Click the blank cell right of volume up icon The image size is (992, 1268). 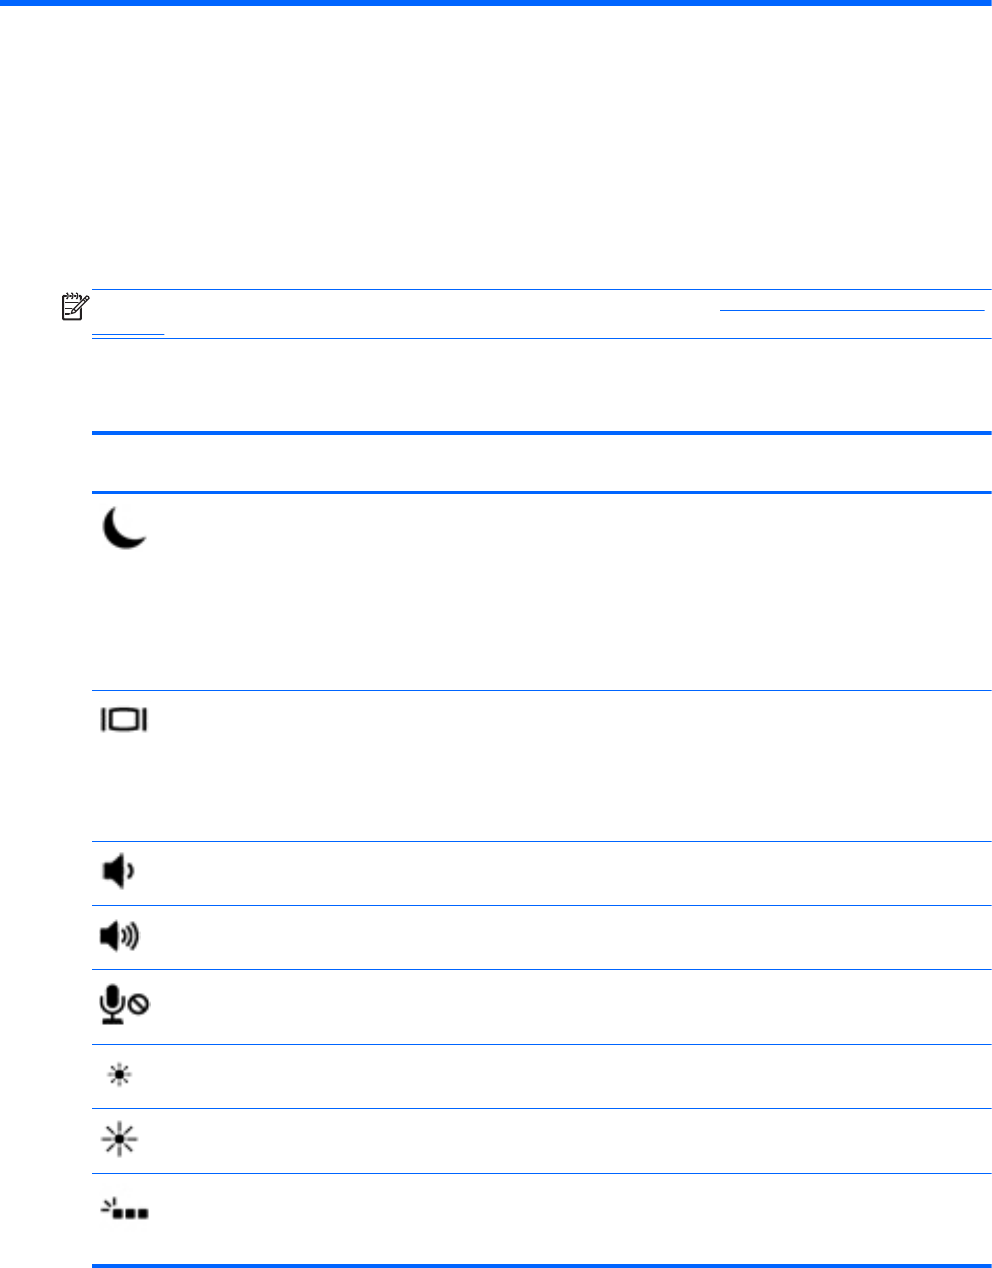570,937
